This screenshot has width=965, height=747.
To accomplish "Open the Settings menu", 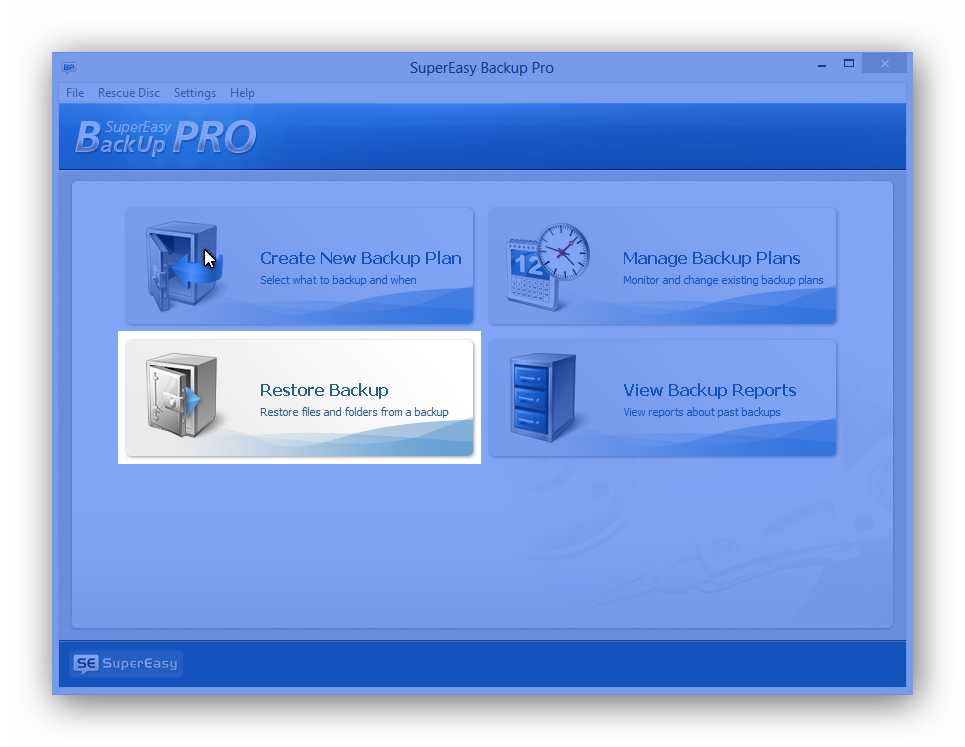I will click(194, 93).
